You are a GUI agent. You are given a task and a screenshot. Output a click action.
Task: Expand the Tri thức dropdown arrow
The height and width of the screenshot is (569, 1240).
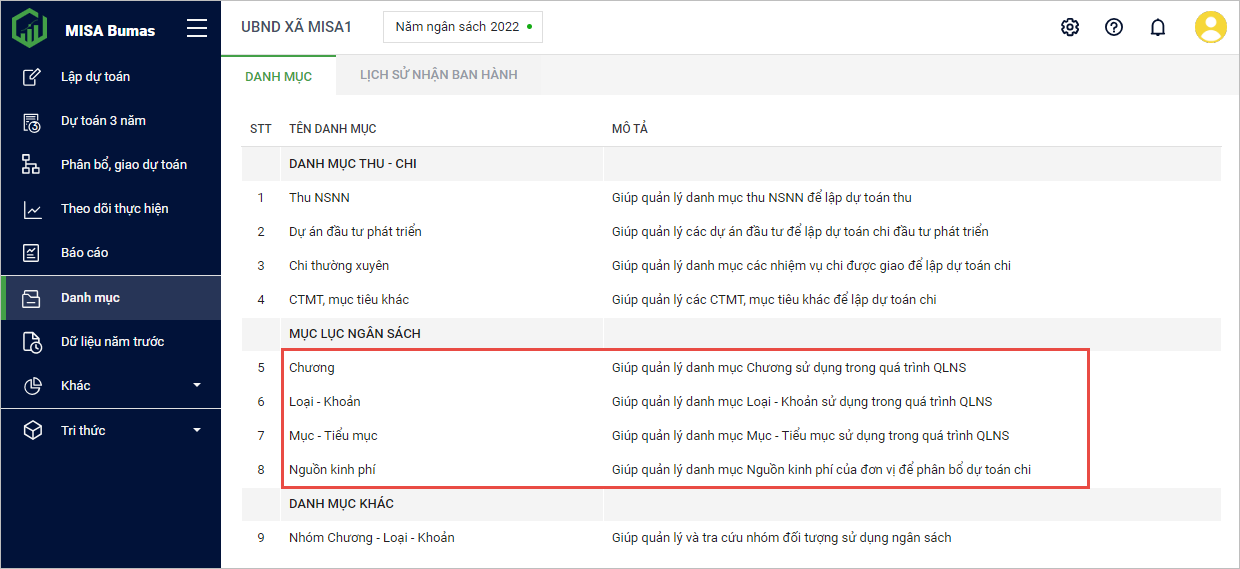pyautogui.click(x=197, y=431)
